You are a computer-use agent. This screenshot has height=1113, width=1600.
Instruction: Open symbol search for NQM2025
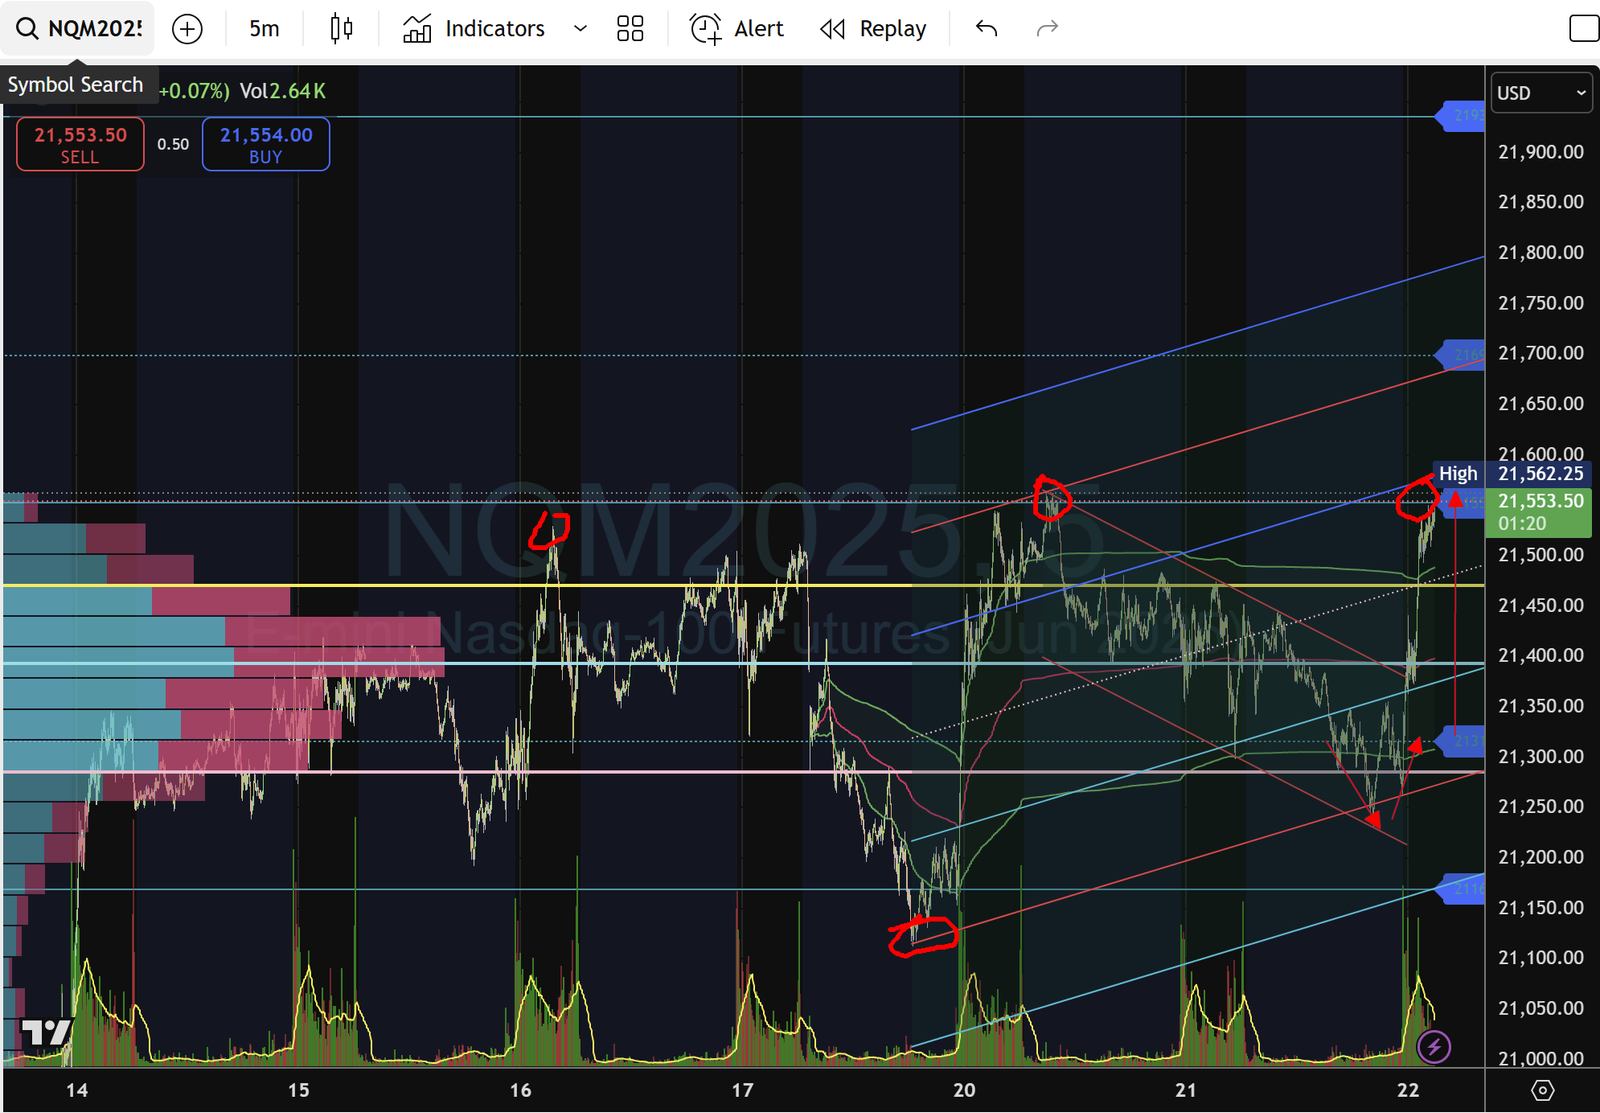(x=80, y=29)
